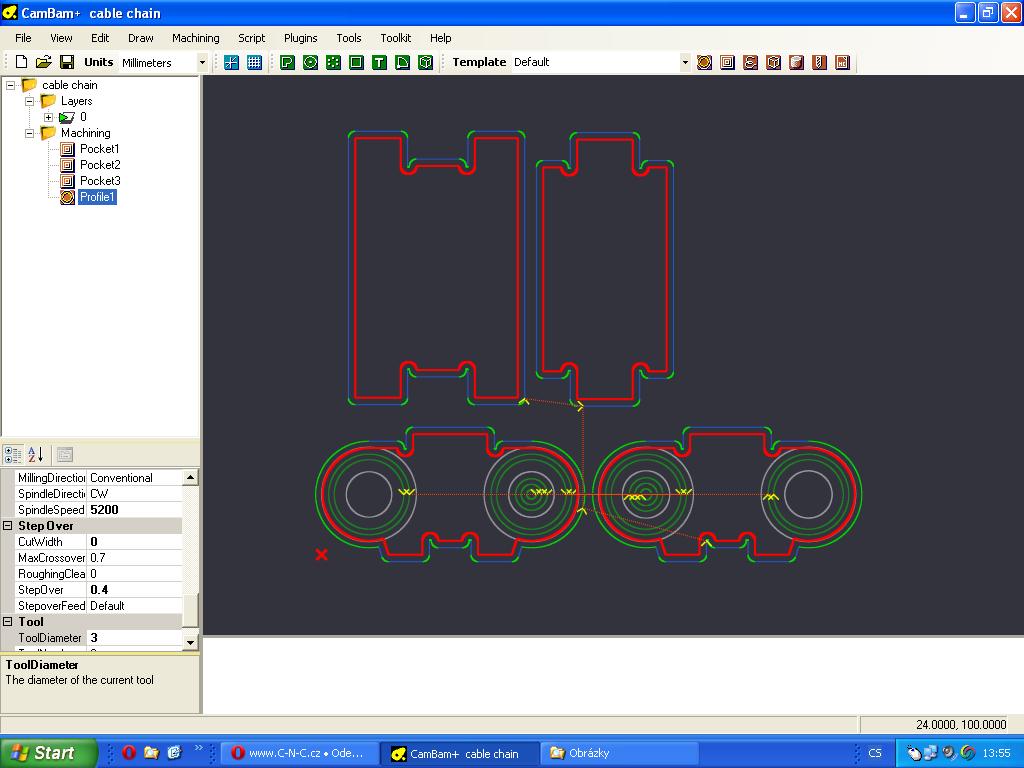The width and height of the screenshot is (1024, 768).
Task: Open the Plugins menu
Action: click(300, 38)
